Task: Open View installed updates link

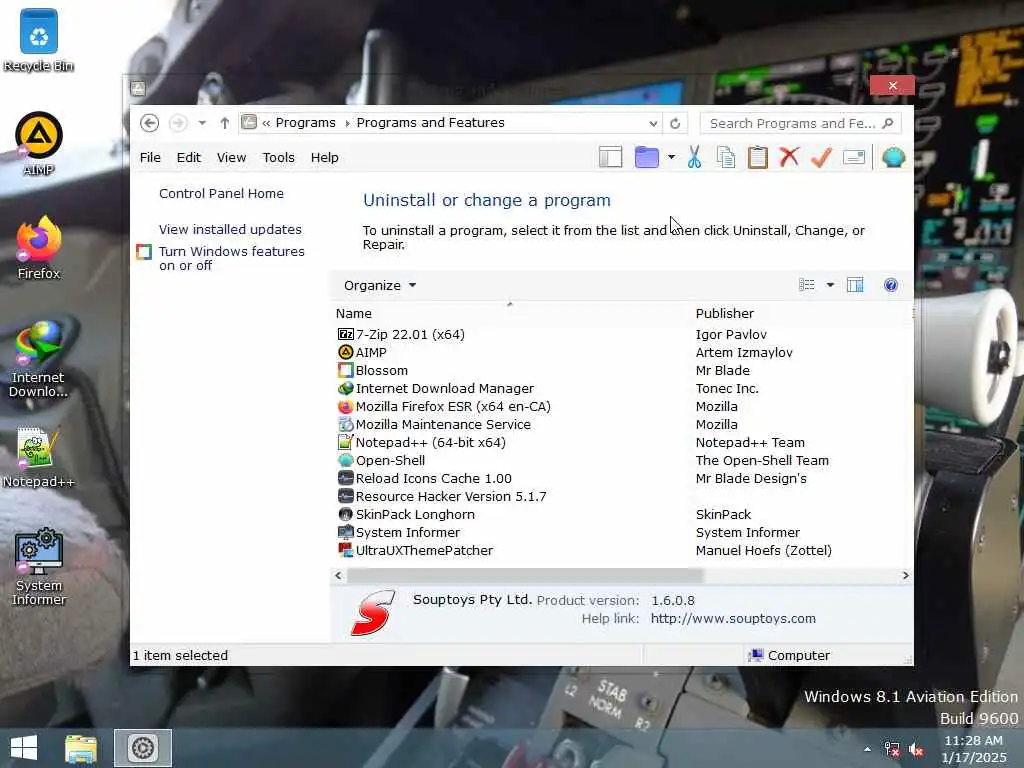Action: click(231, 230)
